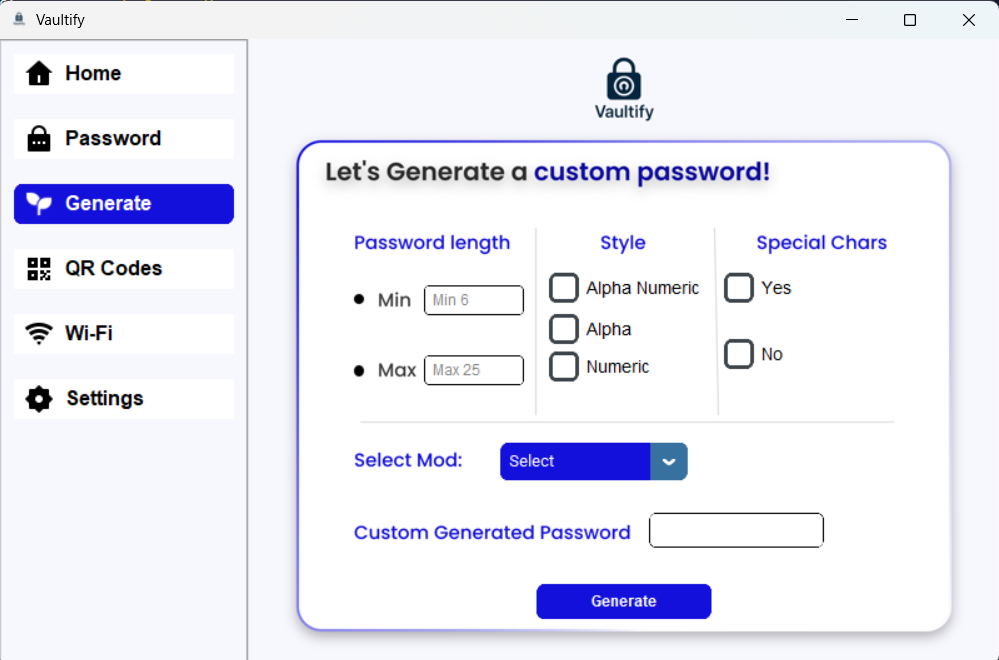Click the Home house icon
The width and height of the screenshot is (999, 660).
click(x=39, y=73)
